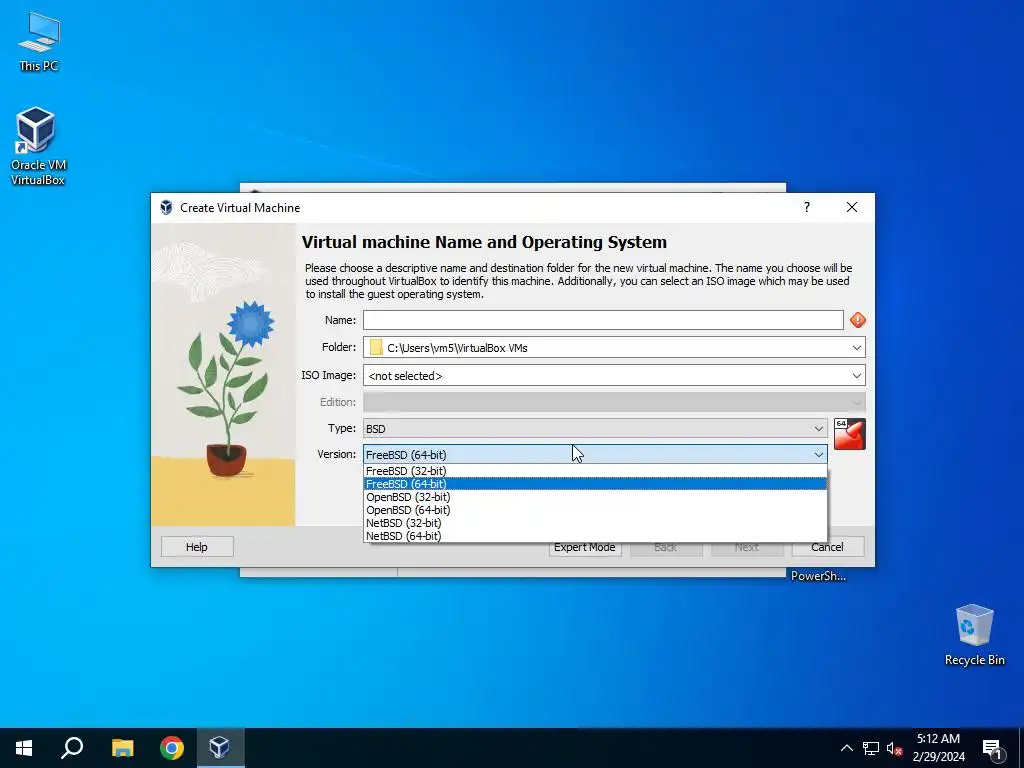Switch to Expert Mode
The image size is (1024, 768).
(584, 548)
